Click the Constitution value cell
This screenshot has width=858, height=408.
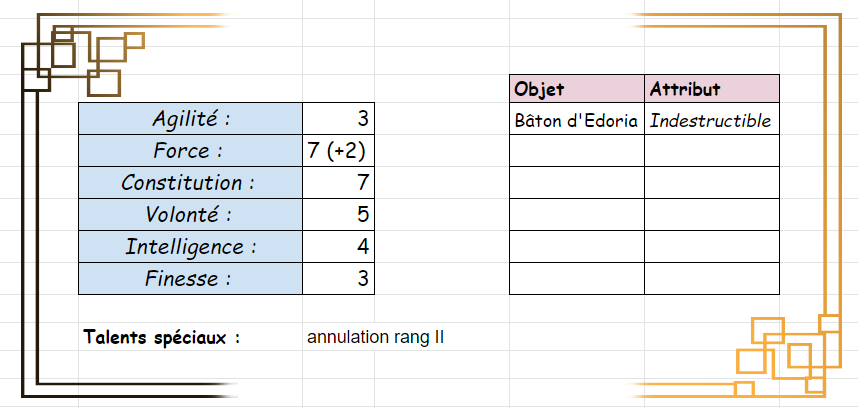[338, 183]
